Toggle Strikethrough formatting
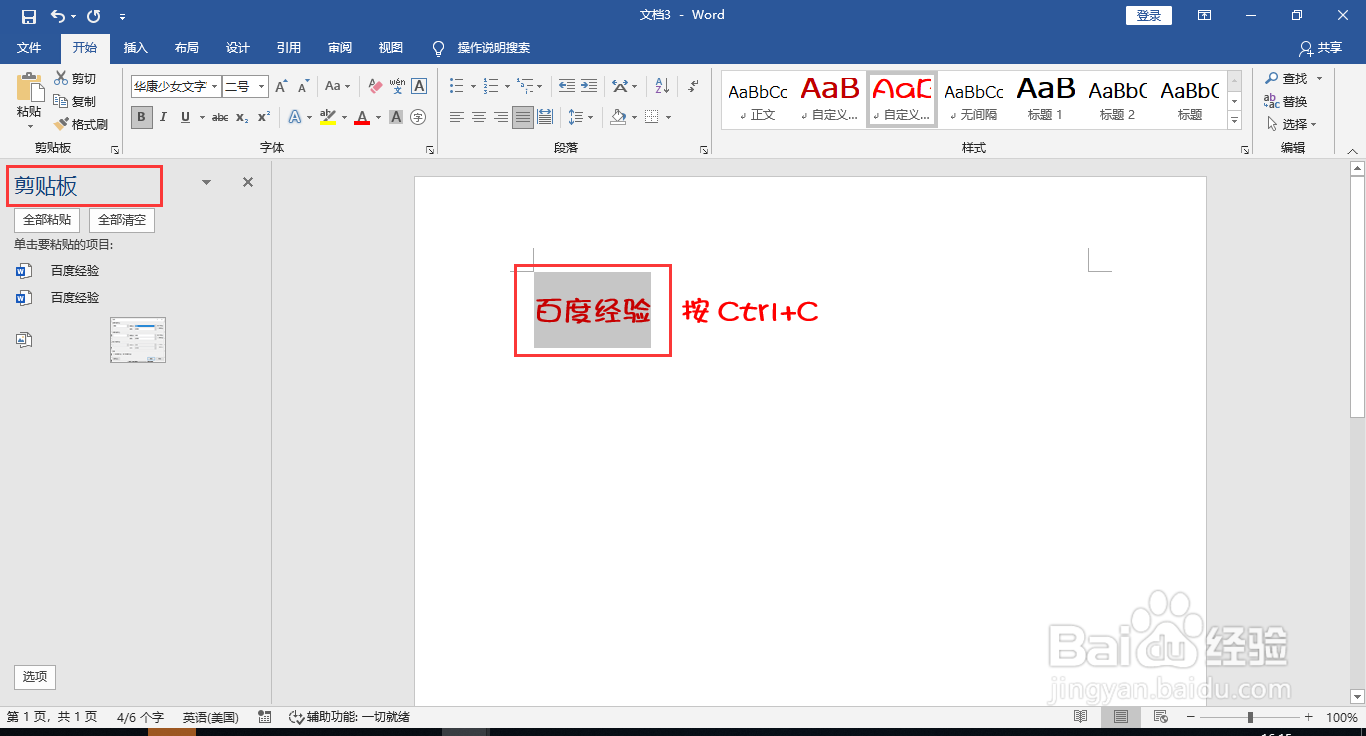 pos(220,117)
